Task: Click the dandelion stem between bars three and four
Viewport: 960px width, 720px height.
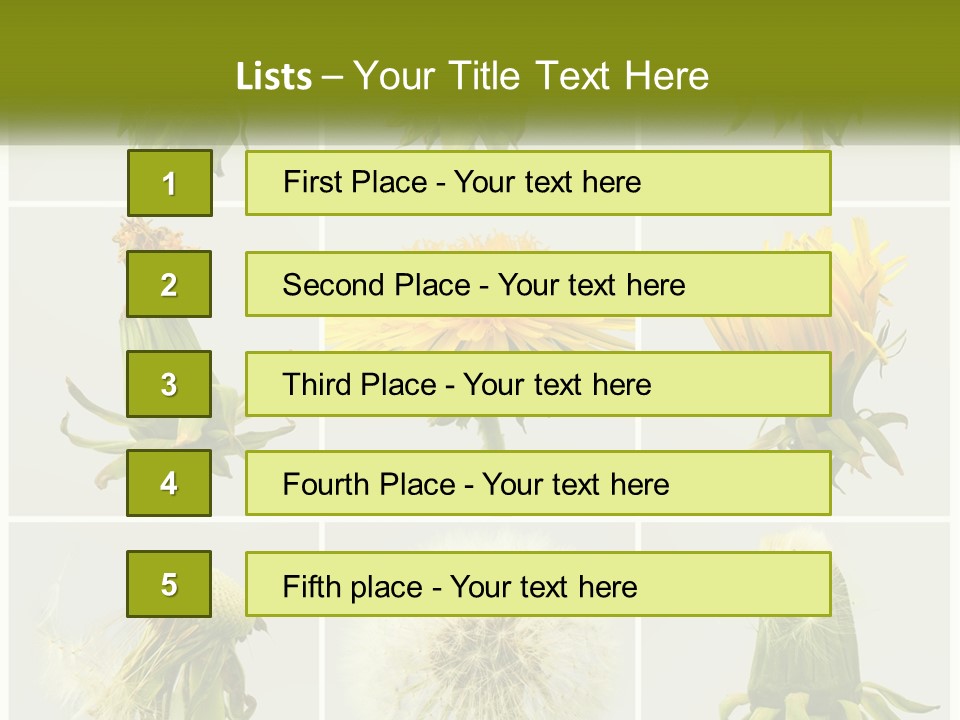Action: 490,434
